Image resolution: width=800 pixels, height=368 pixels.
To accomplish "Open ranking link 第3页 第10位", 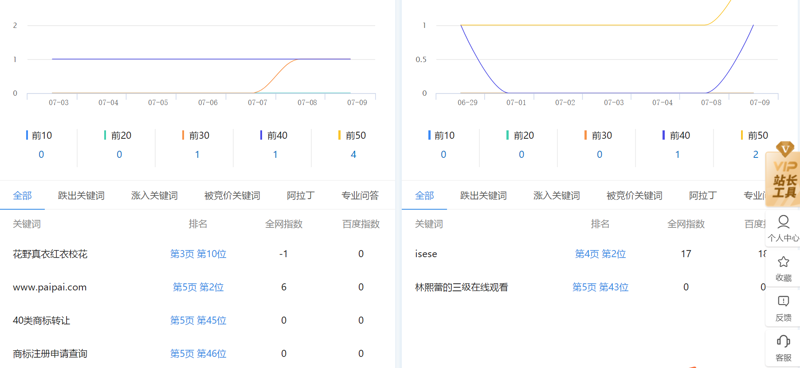I will [198, 254].
